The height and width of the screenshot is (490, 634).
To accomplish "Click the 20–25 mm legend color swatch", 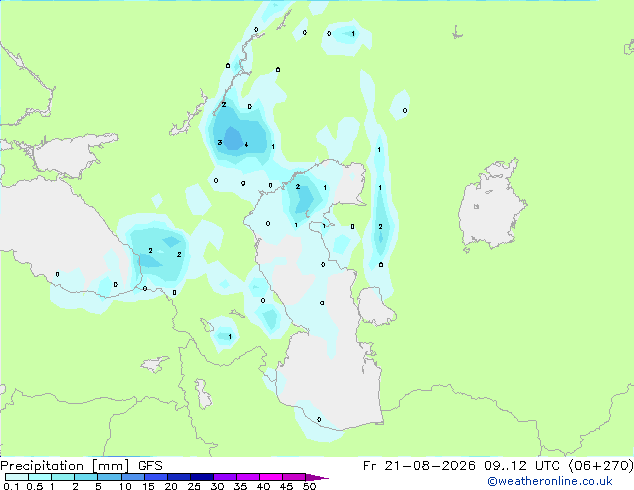I will tap(178, 477).
